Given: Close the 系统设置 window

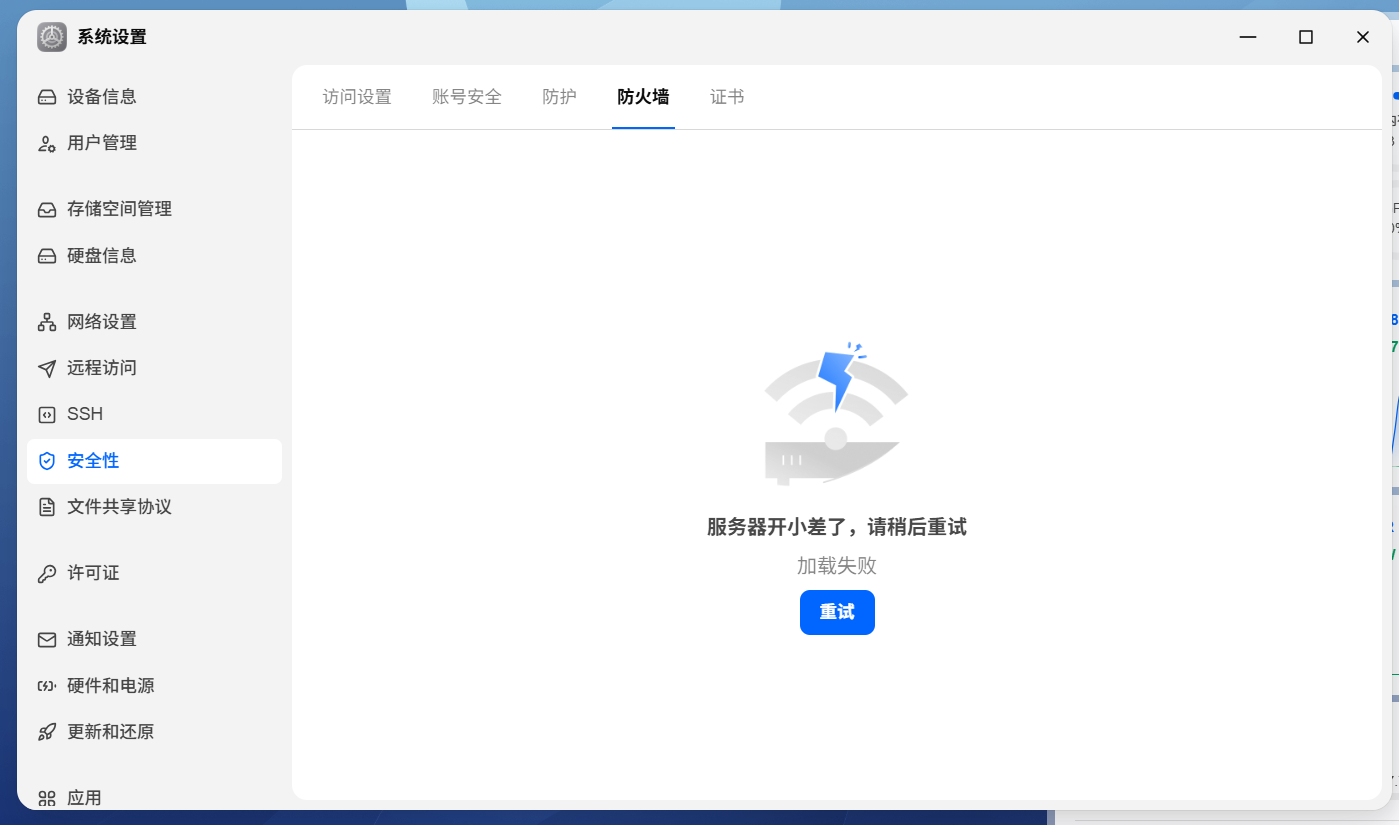Looking at the screenshot, I should coord(1363,37).
